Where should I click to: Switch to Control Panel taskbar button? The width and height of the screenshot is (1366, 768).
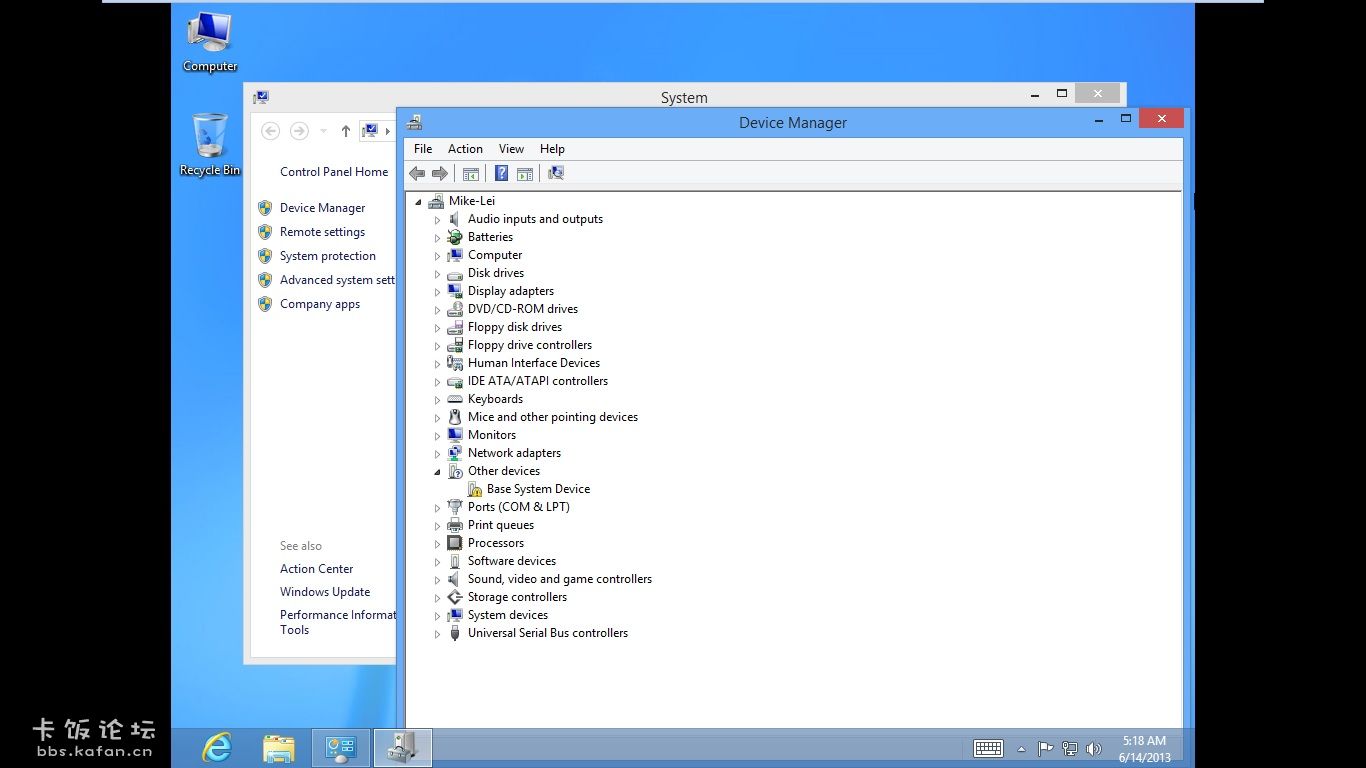[x=341, y=747]
